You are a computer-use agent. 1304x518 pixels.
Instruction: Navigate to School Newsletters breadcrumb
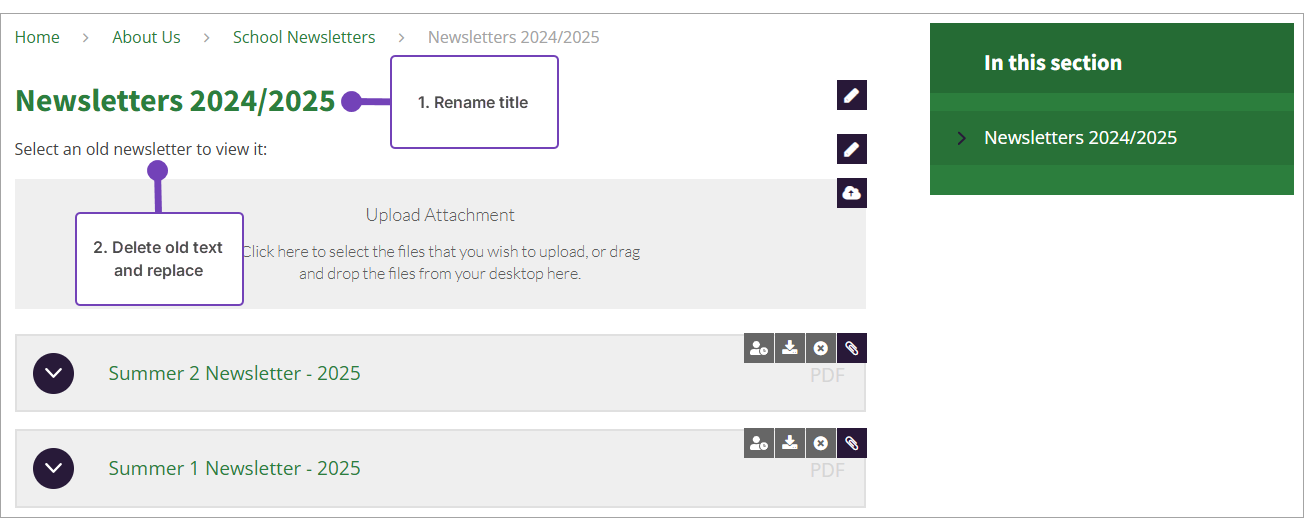click(304, 37)
